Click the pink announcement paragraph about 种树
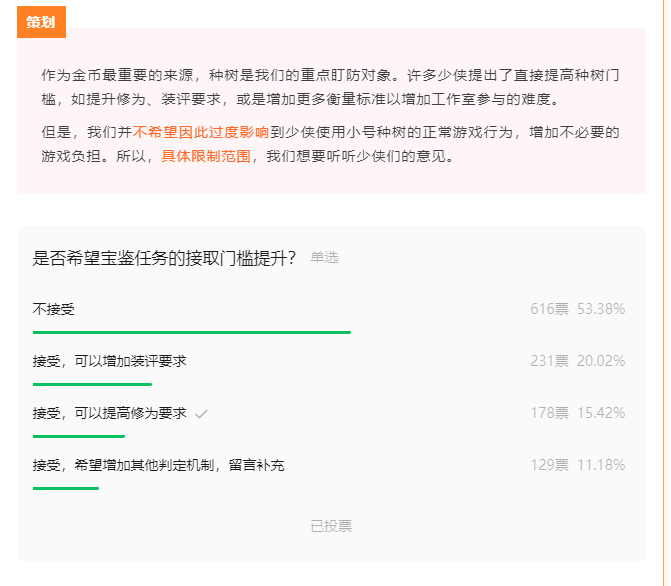 (330, 87)
